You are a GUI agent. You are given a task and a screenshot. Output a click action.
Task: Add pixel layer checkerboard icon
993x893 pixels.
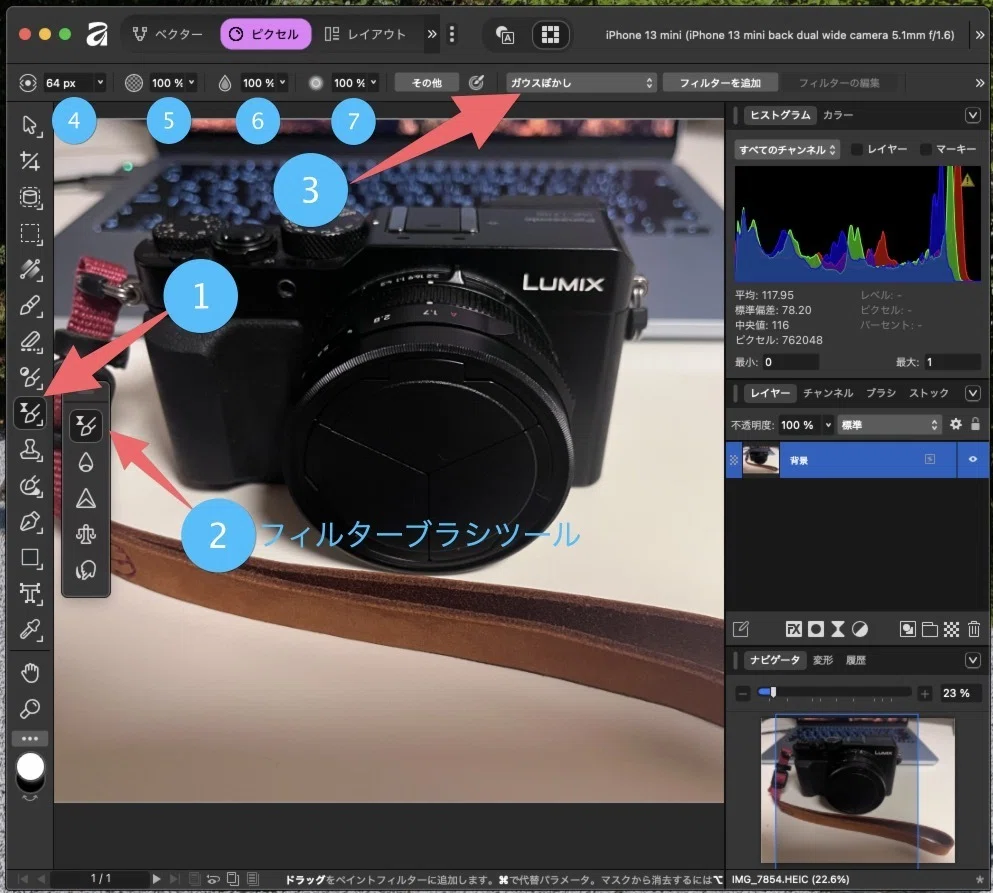pyautogui.click(x=951, y=629)
